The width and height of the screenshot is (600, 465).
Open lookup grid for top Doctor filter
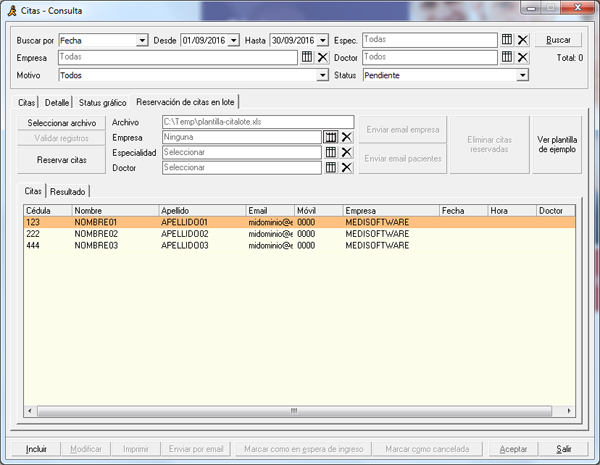(507, 57)
